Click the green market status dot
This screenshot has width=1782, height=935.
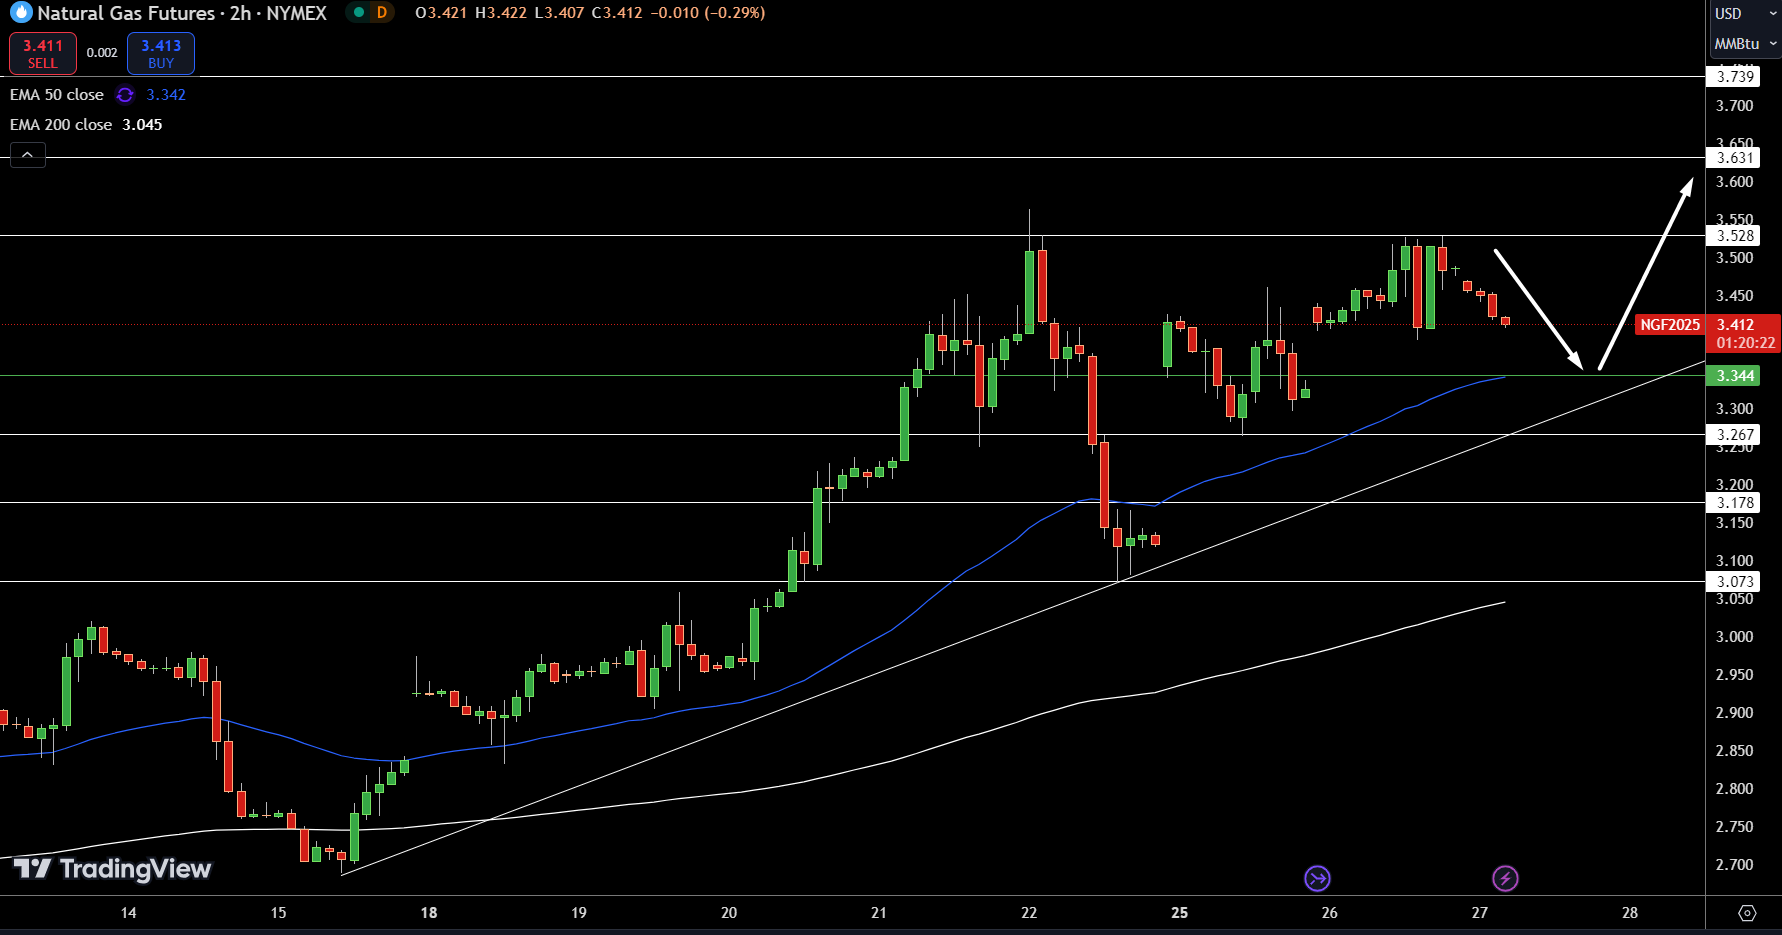359,13
